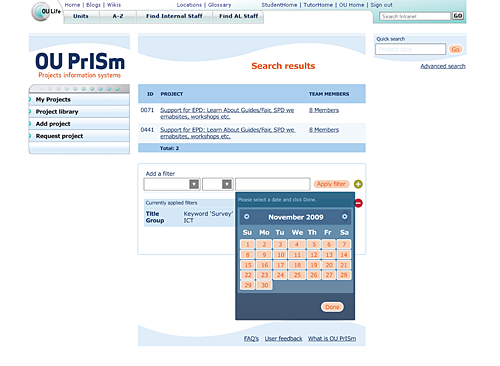Viewport: 500px width, 366px height.
Task: Click the OU Home link
Action: [352, 5]
